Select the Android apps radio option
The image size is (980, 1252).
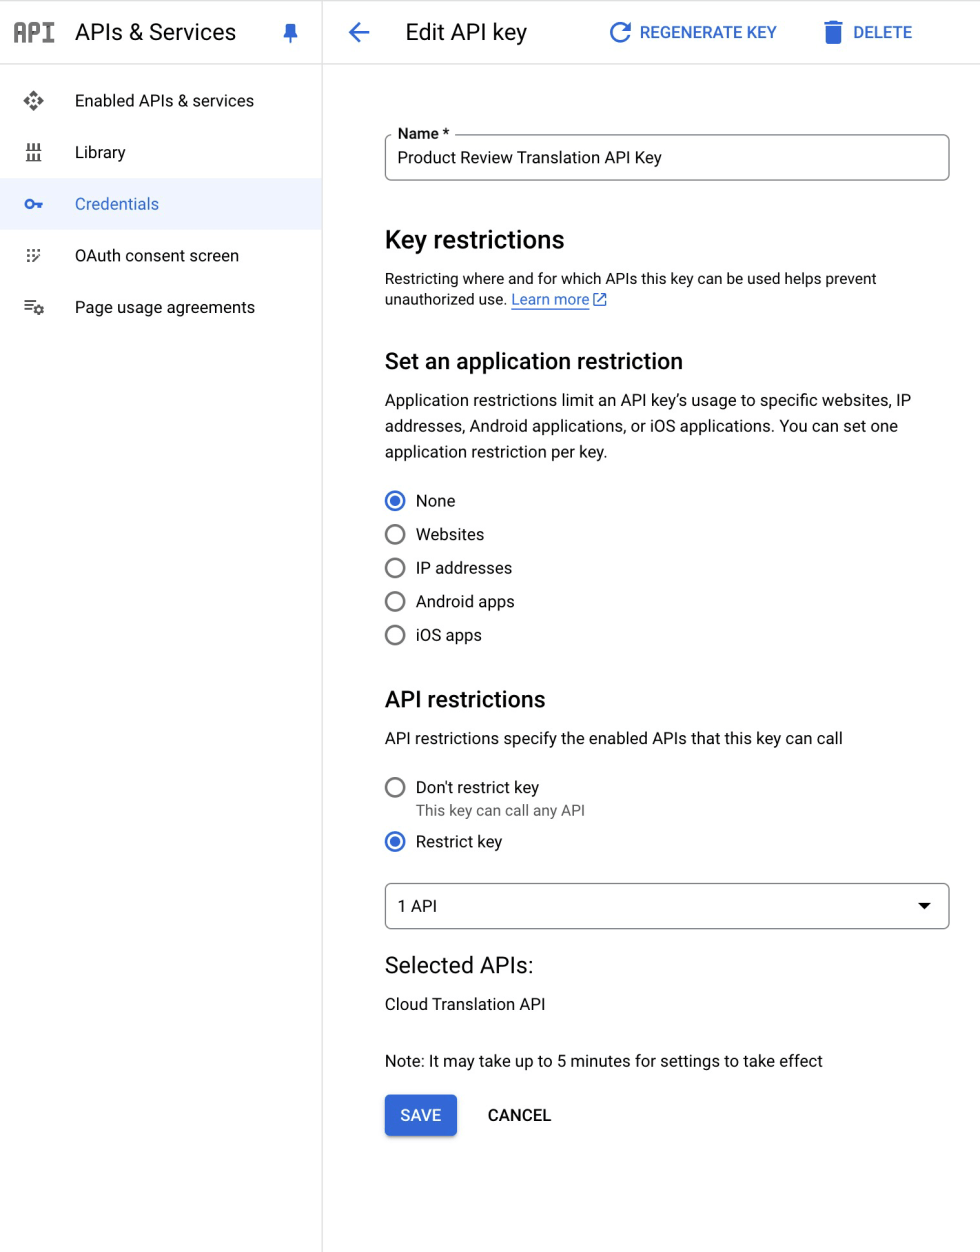click(396, 602)
